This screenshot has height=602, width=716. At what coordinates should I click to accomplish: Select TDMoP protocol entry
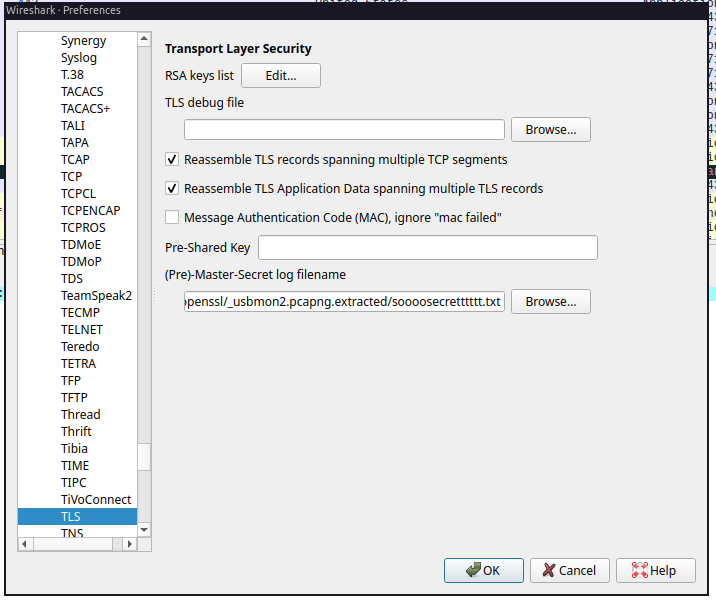click(81, 261)
